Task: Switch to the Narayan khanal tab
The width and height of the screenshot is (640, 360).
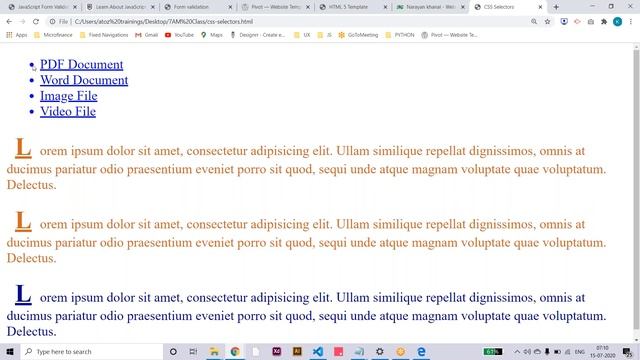Action: 431,7
